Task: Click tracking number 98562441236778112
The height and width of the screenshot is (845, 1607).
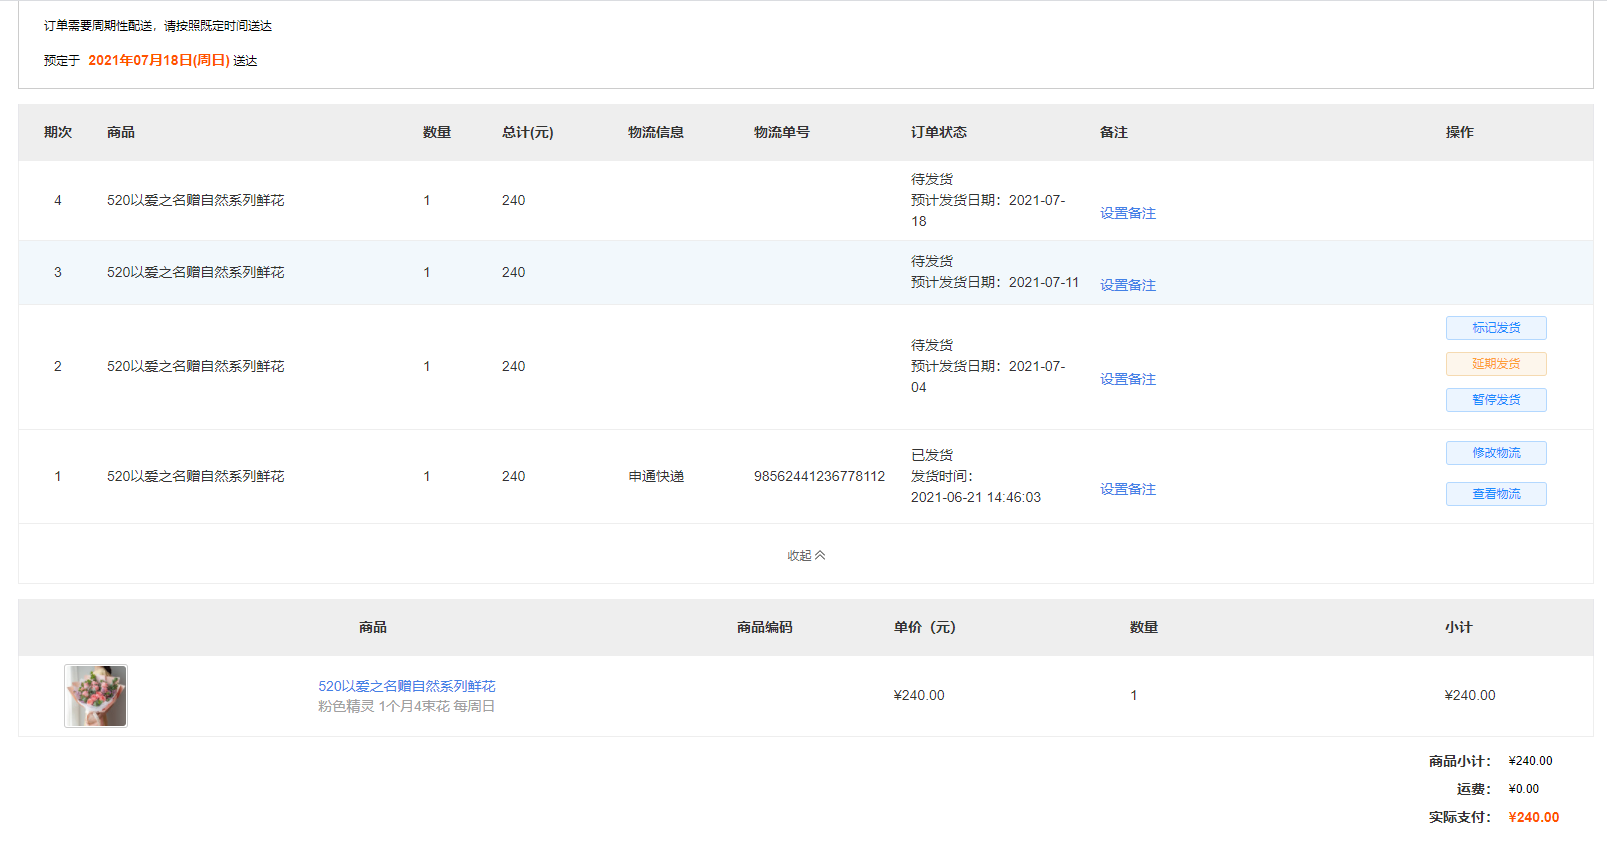Action: [819, 476]
